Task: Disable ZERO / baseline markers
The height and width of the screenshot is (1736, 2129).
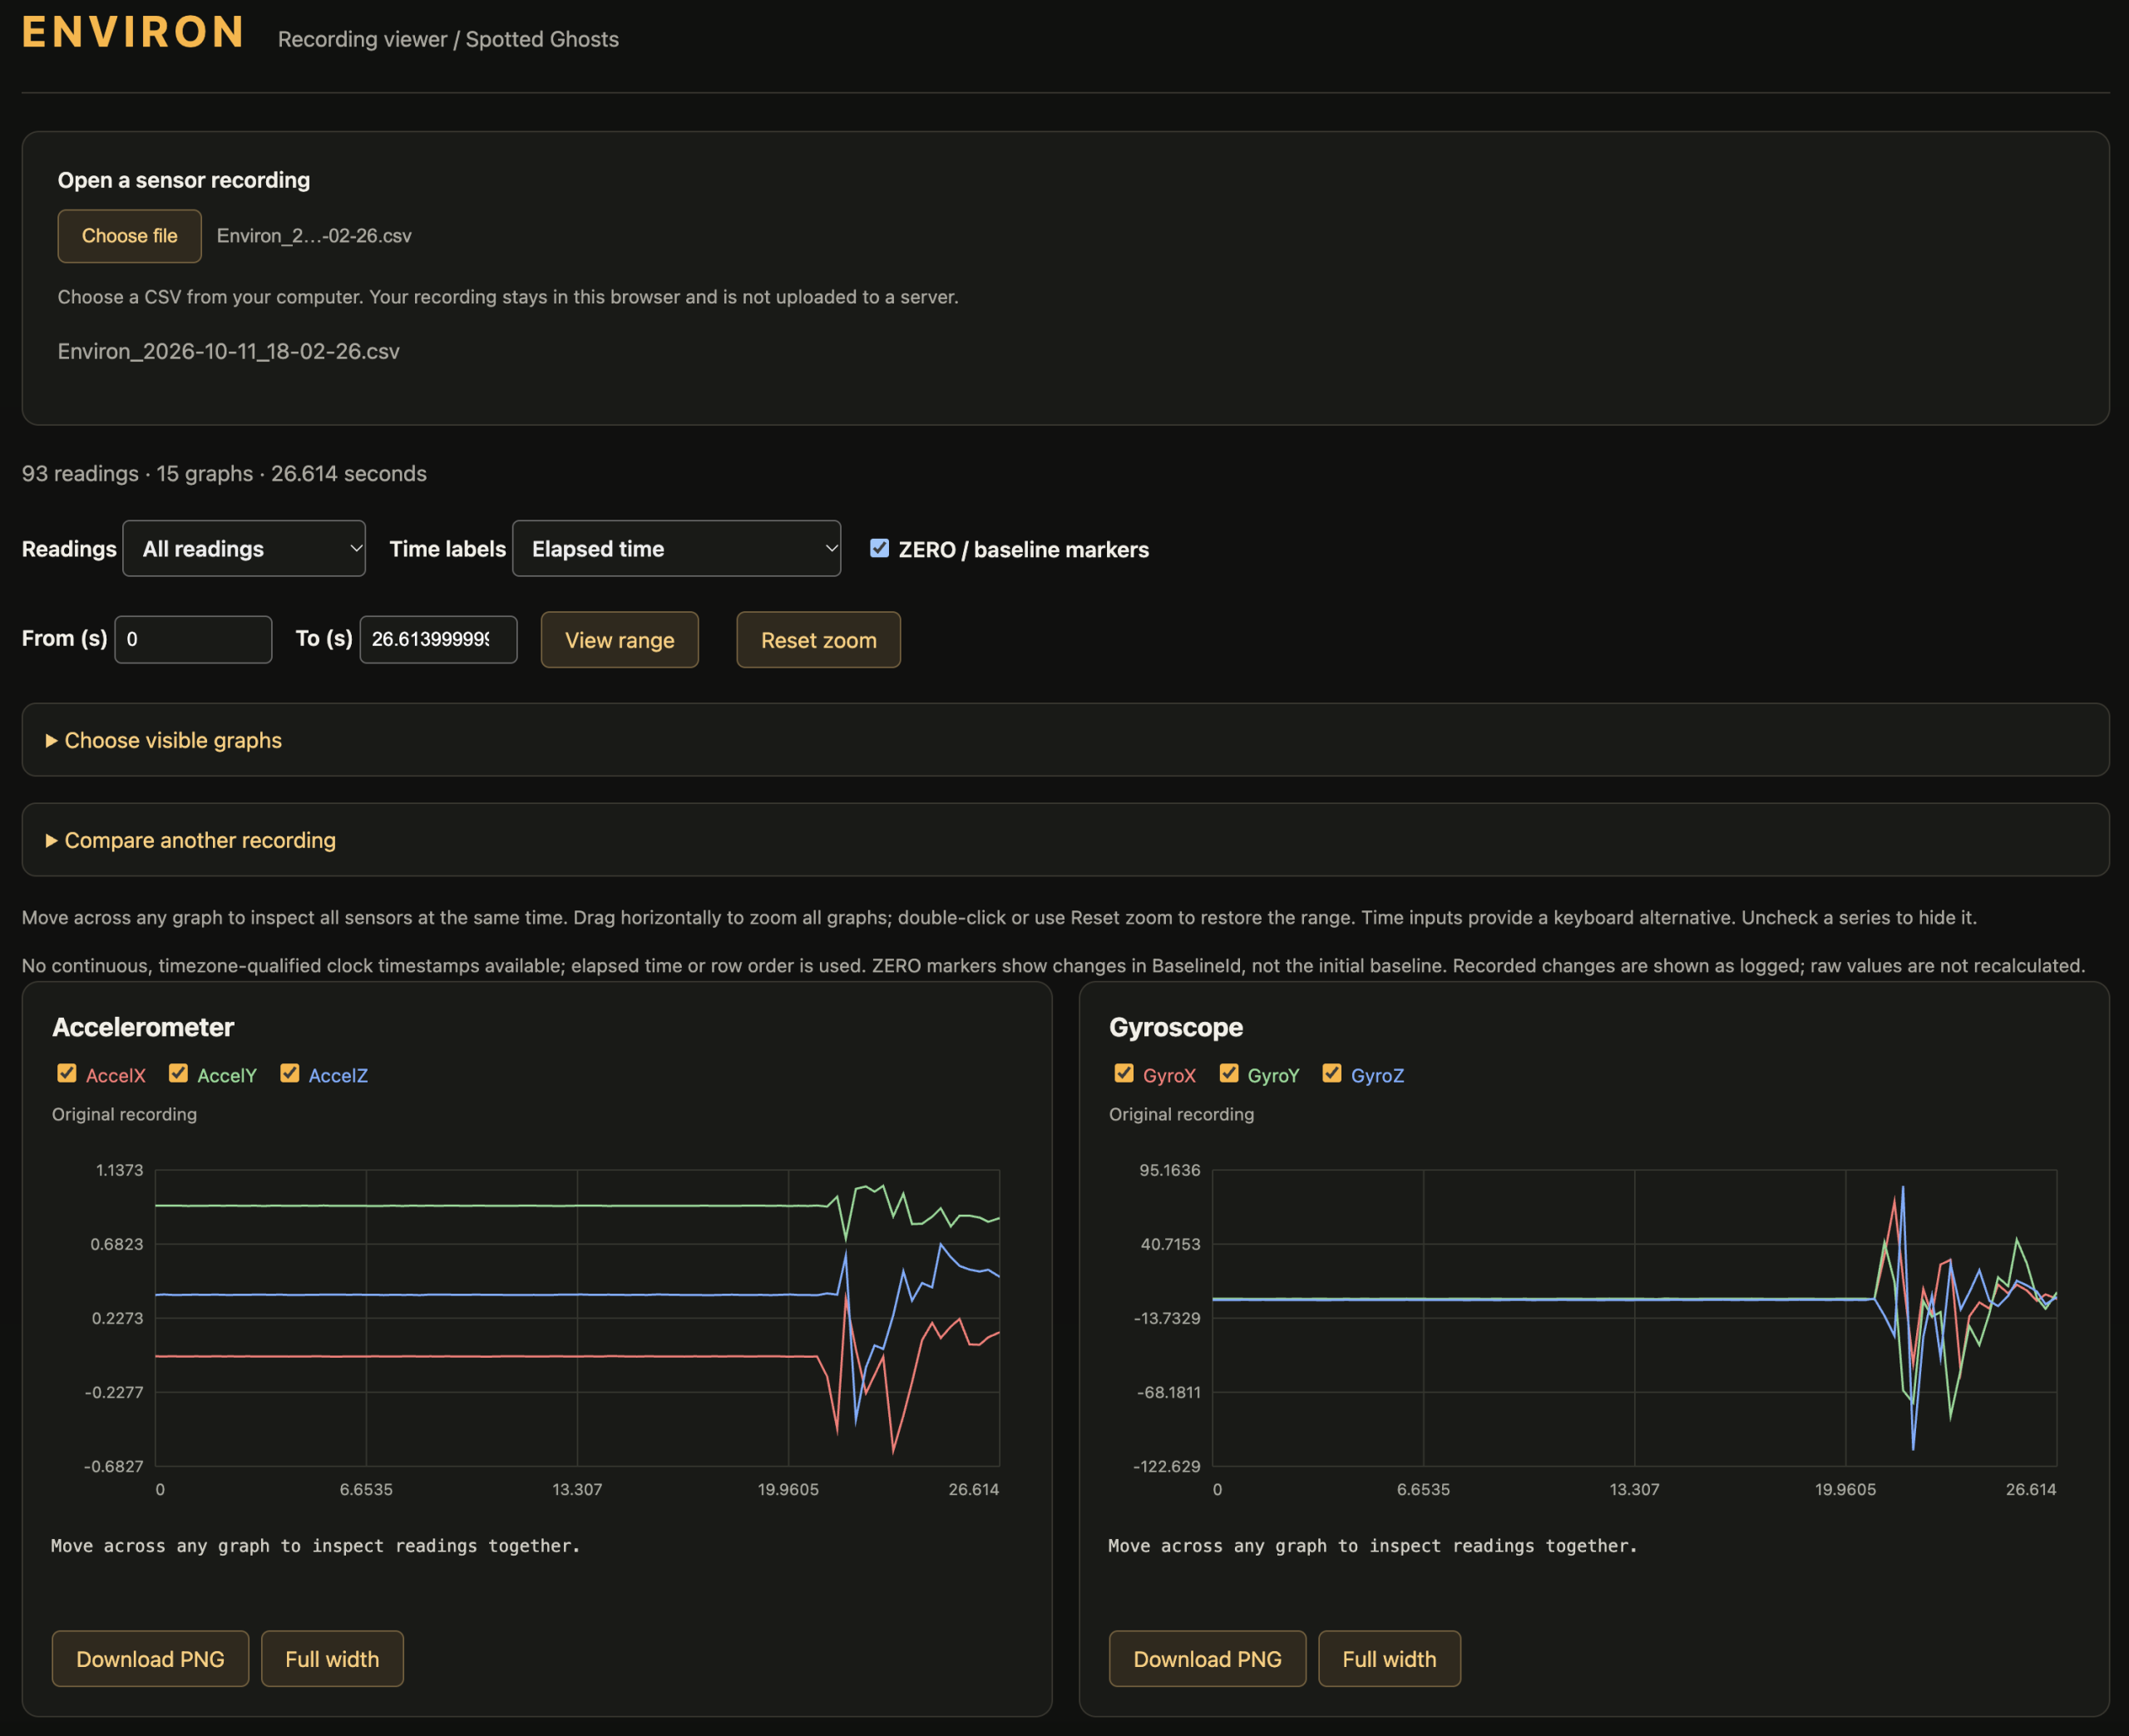Action: 879,548
